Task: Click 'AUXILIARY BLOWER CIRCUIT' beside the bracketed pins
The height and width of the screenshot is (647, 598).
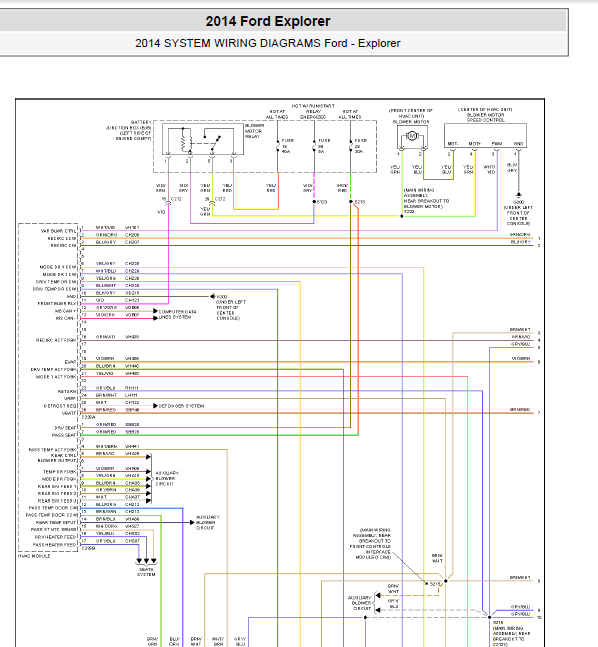Action: [x=167, y=478]
